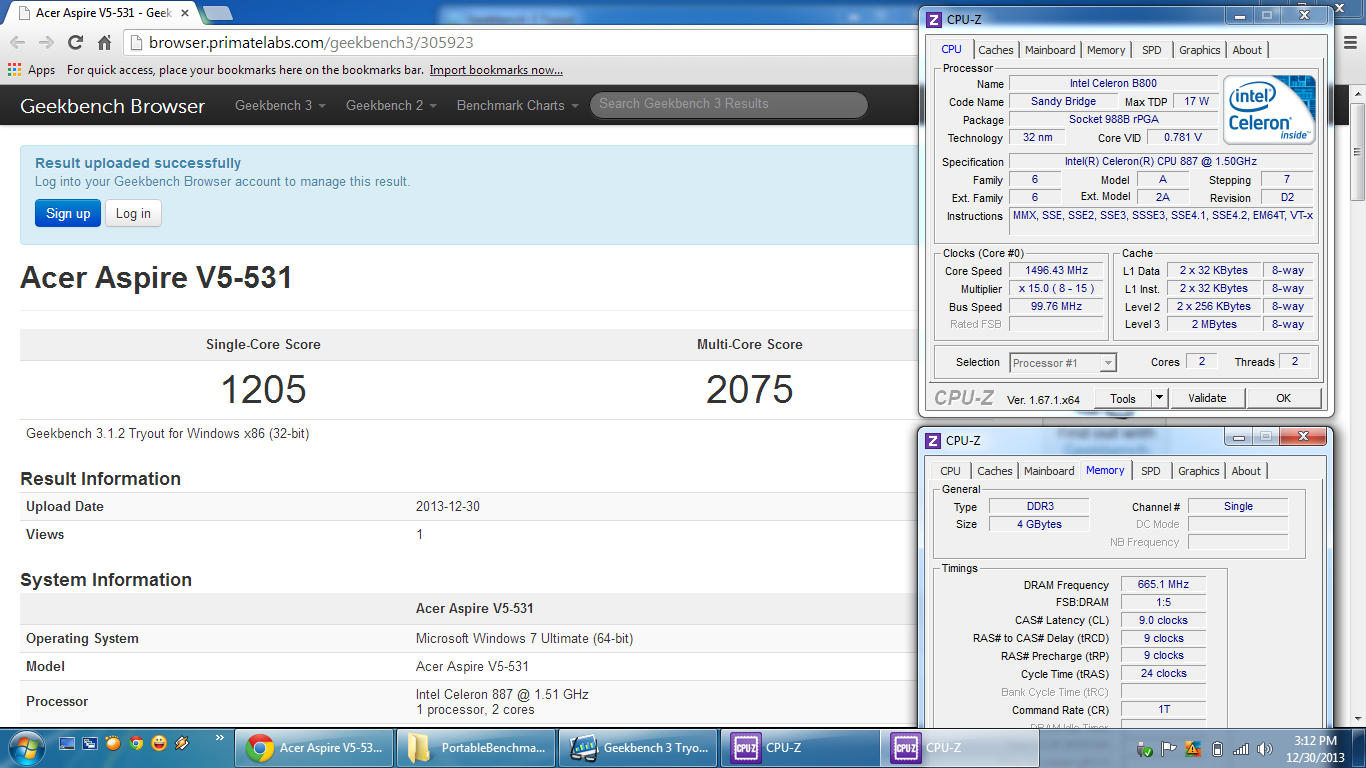Viewport: 1366px width, 768px height.
Task: Launch the orange sphere quick launch icon
Action: pos(113,744)
